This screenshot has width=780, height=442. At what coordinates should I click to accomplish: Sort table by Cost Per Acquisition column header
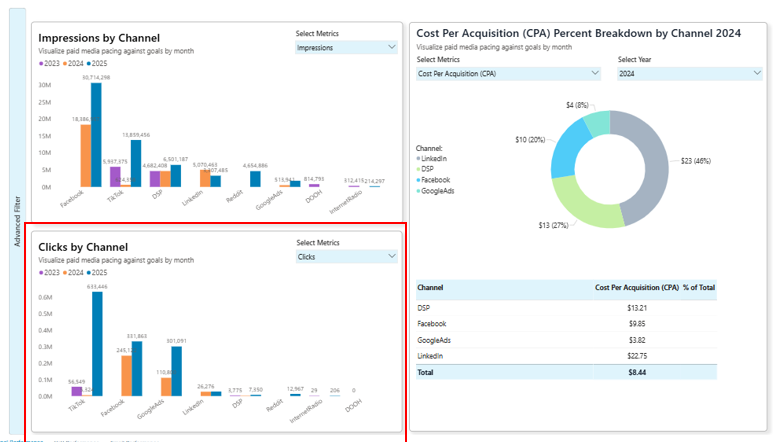point(637,288)
